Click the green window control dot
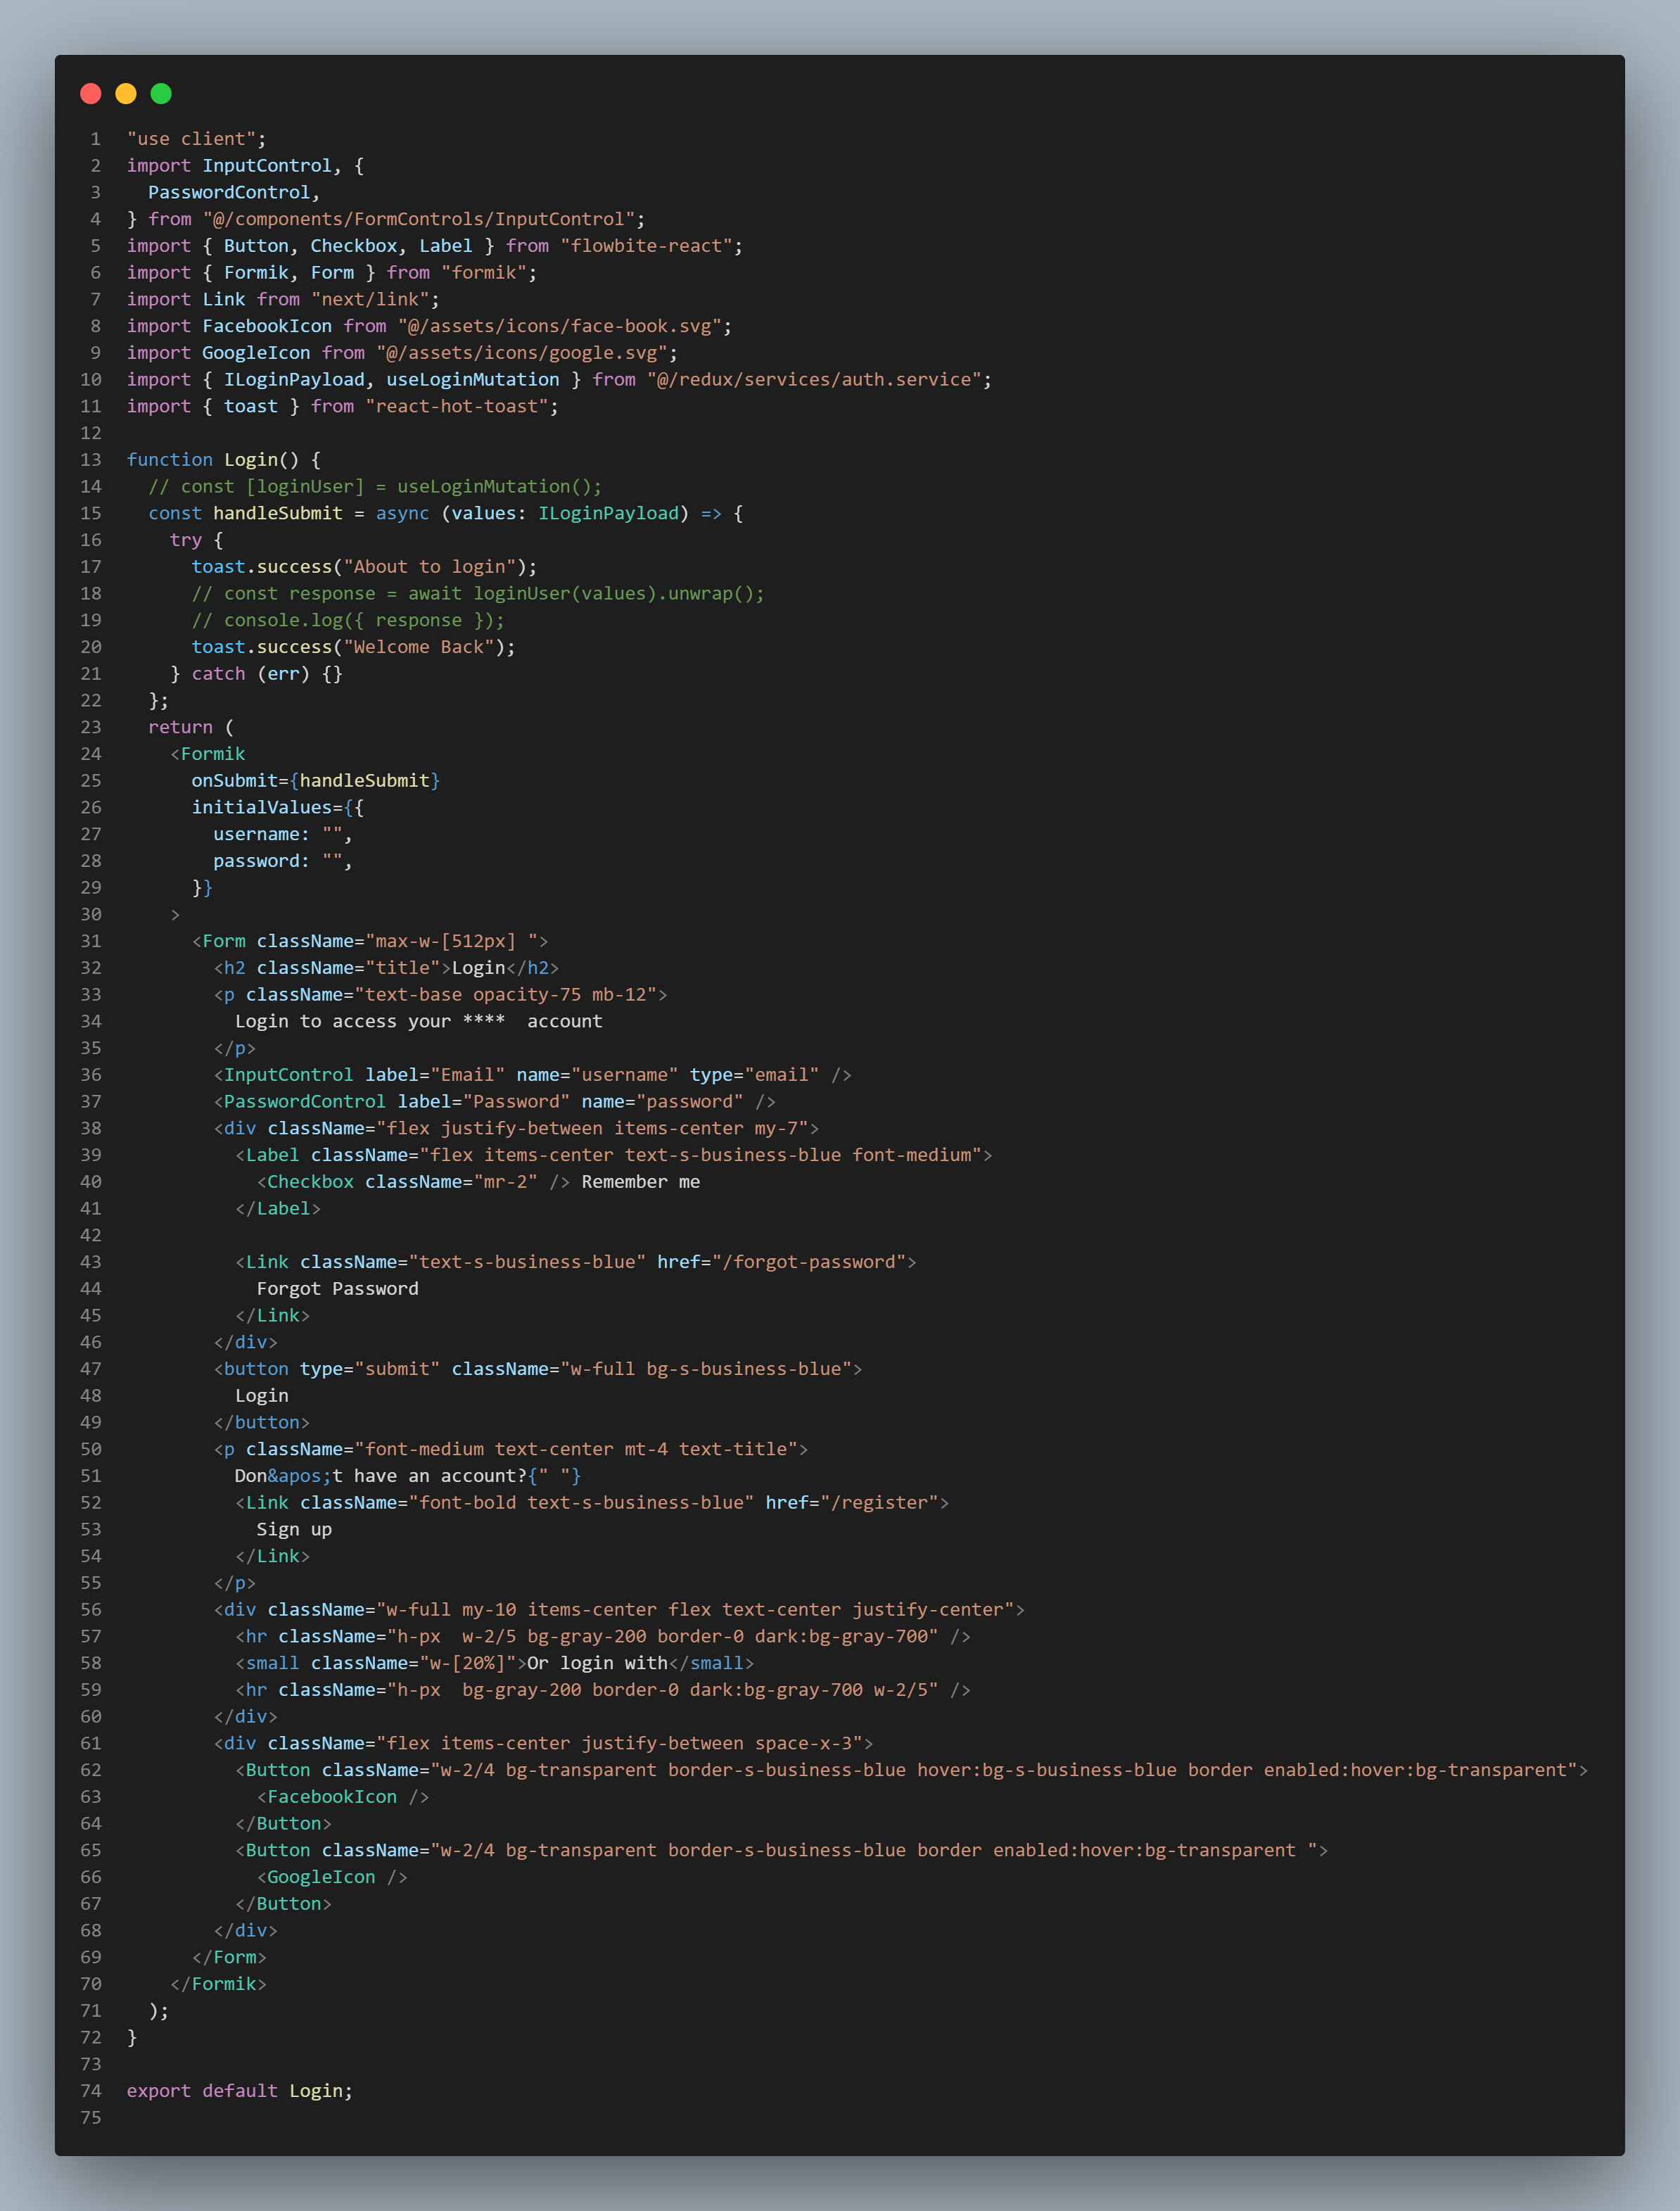 coord(160,93)
